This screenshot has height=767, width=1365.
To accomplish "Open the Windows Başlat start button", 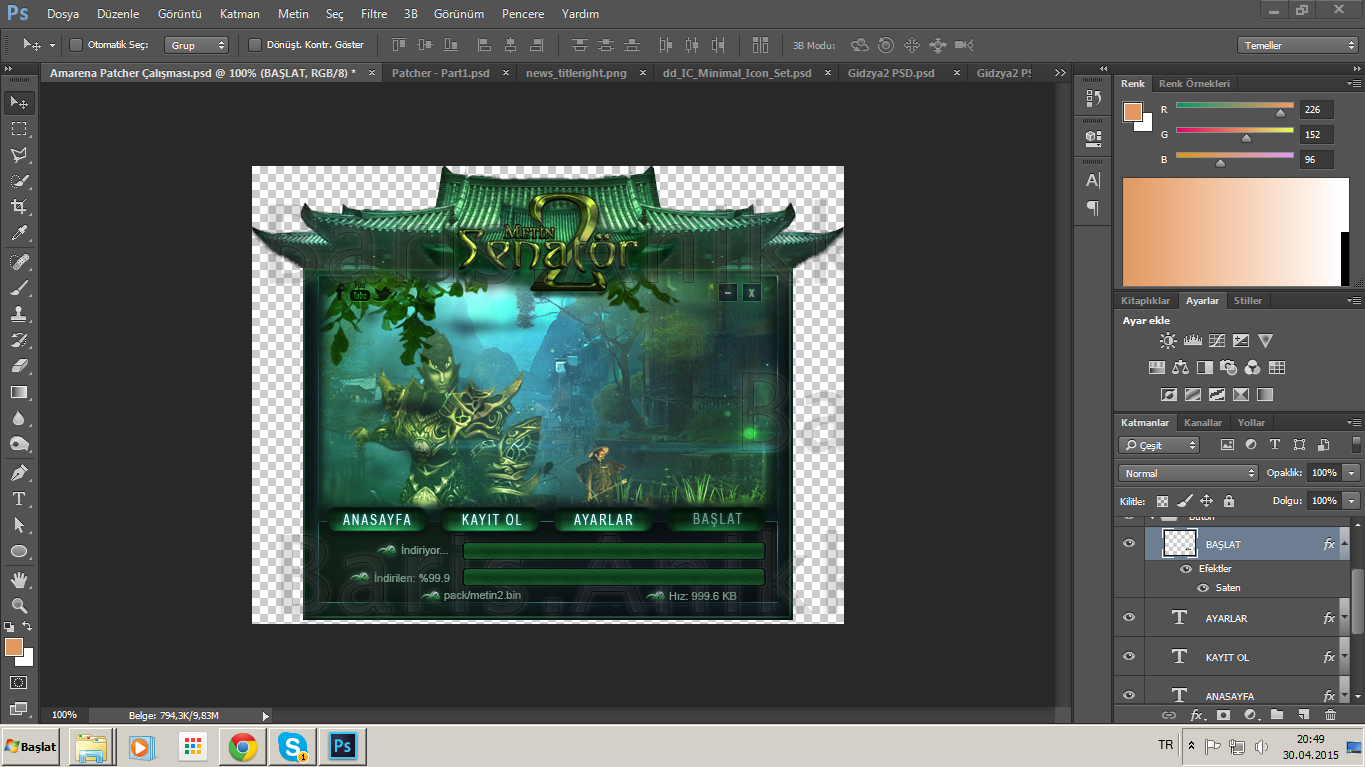I will (x=31, y=747).
